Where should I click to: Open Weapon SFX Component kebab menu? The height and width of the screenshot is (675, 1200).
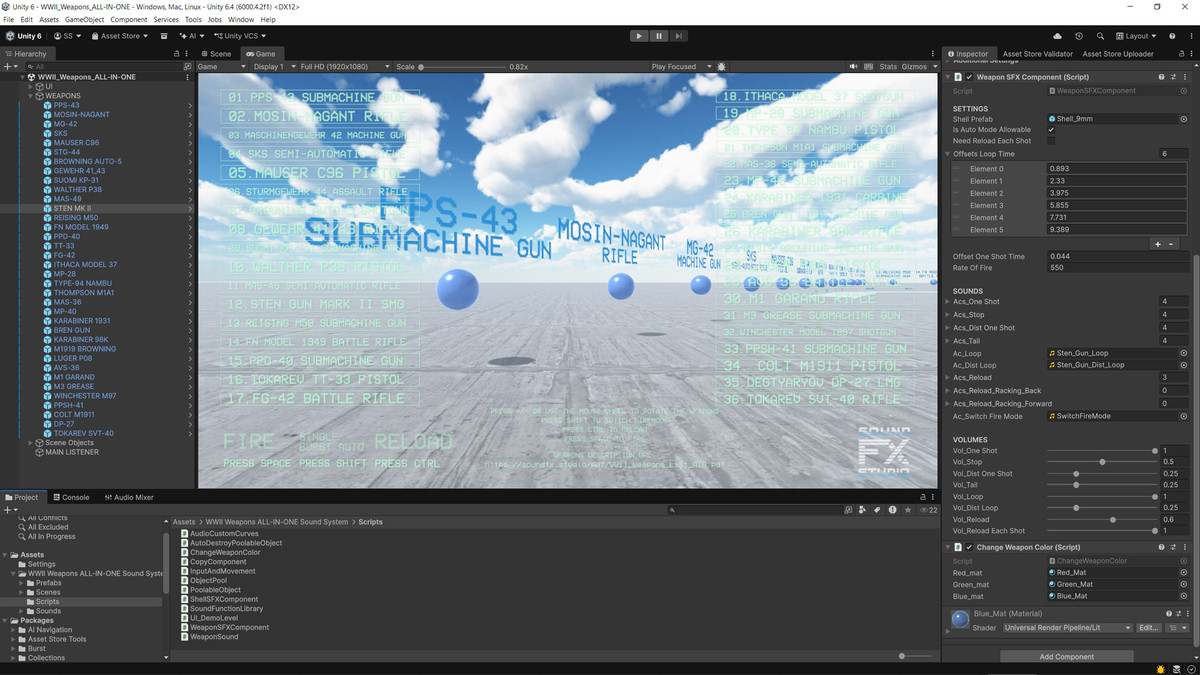click(x=1185, y=77)
